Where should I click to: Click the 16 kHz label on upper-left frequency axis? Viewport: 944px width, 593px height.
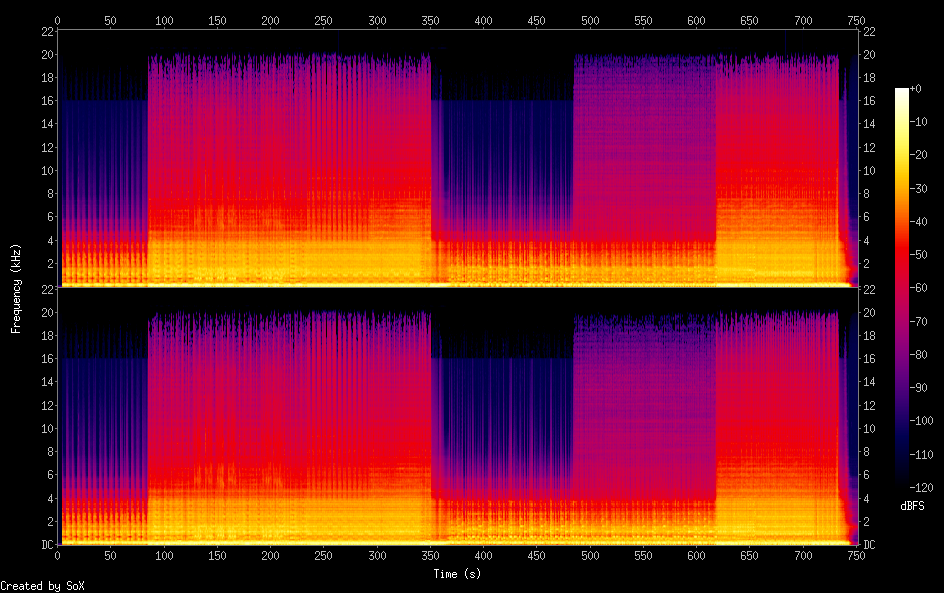47,101
